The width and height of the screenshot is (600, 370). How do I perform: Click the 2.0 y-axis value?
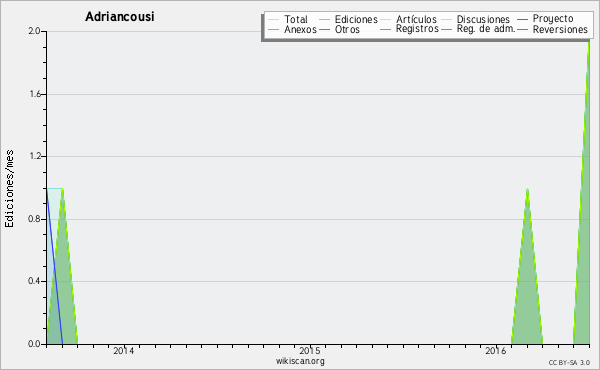34,31
